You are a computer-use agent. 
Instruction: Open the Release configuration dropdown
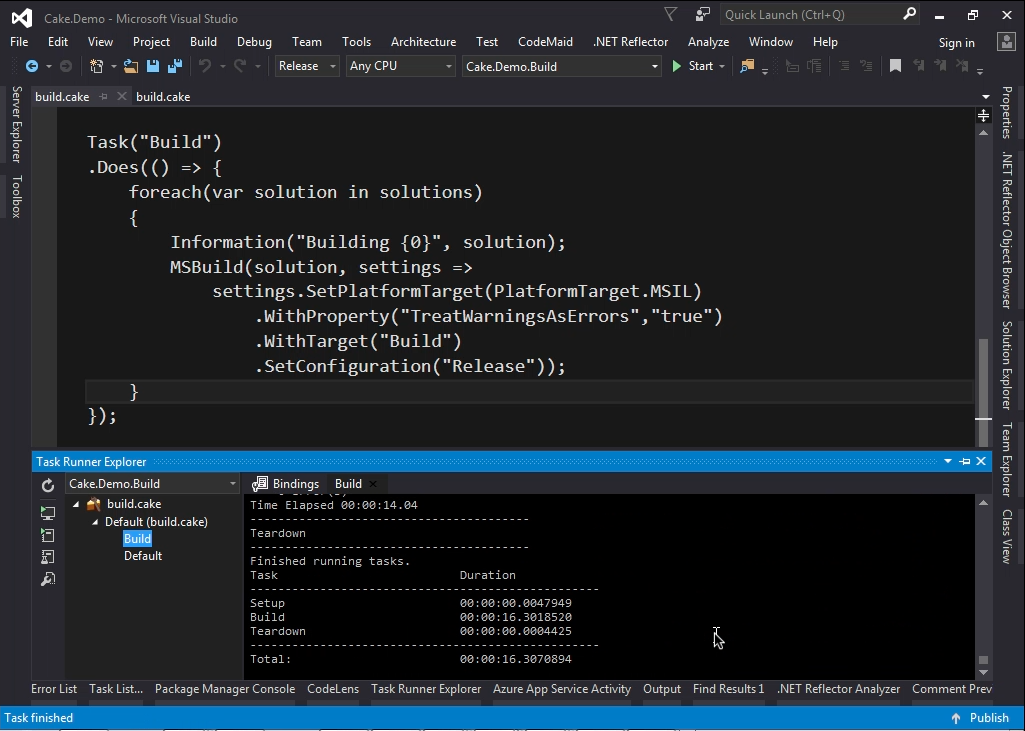[307, 66]
